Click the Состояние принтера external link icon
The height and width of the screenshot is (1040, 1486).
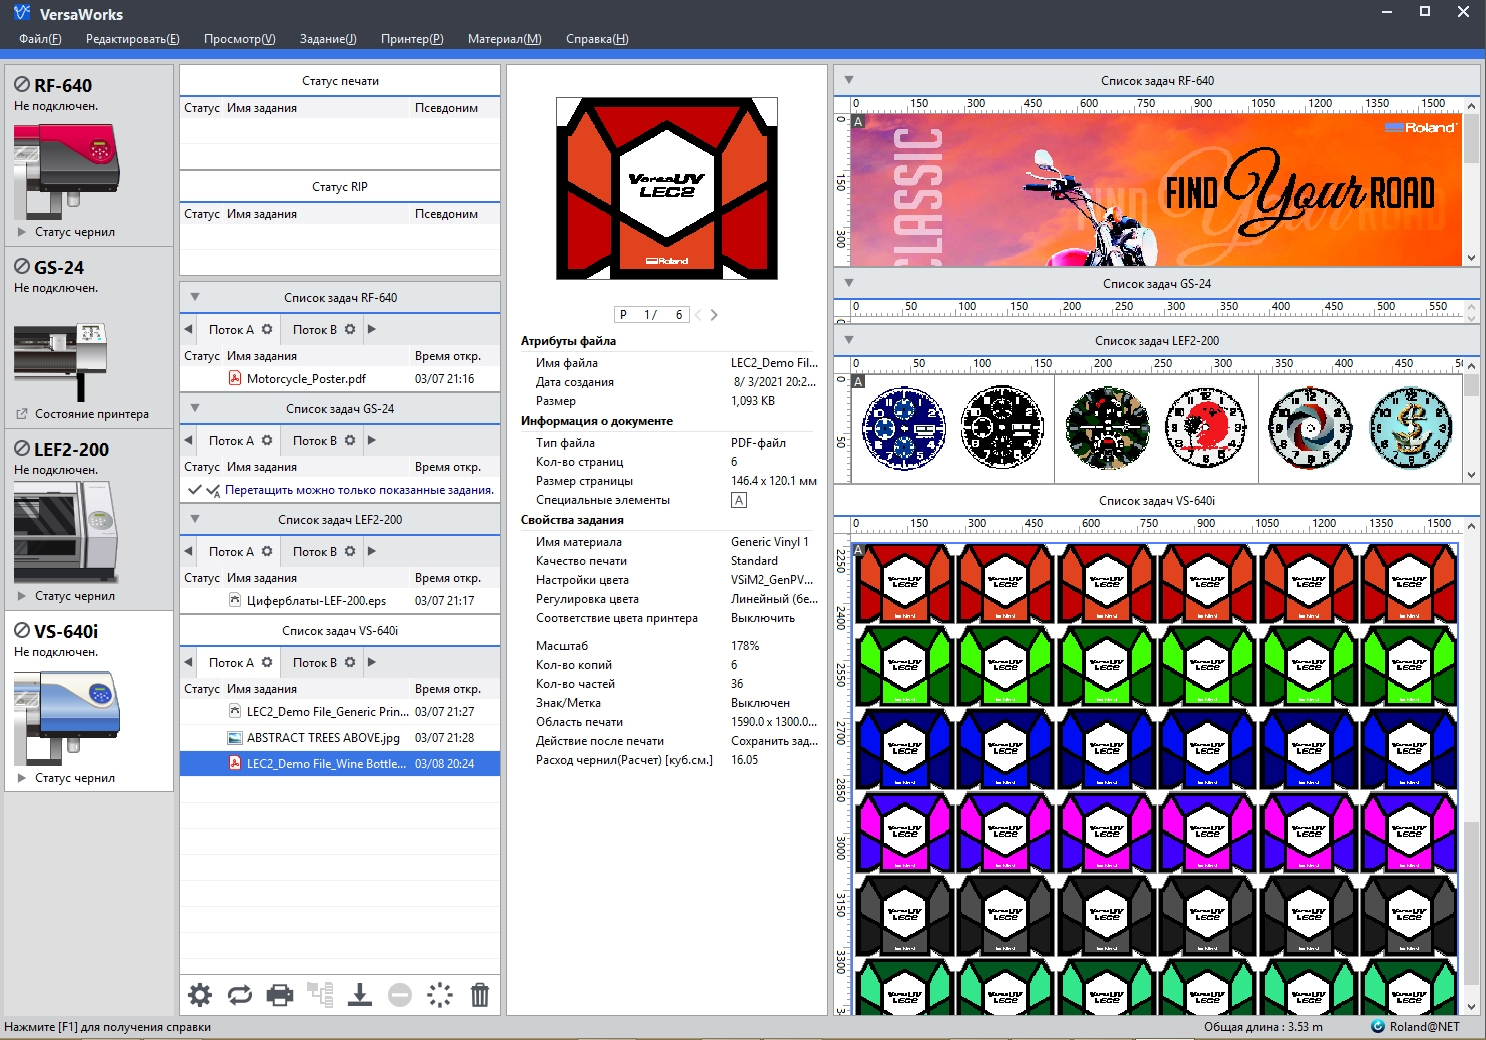(x=22, y=414)
